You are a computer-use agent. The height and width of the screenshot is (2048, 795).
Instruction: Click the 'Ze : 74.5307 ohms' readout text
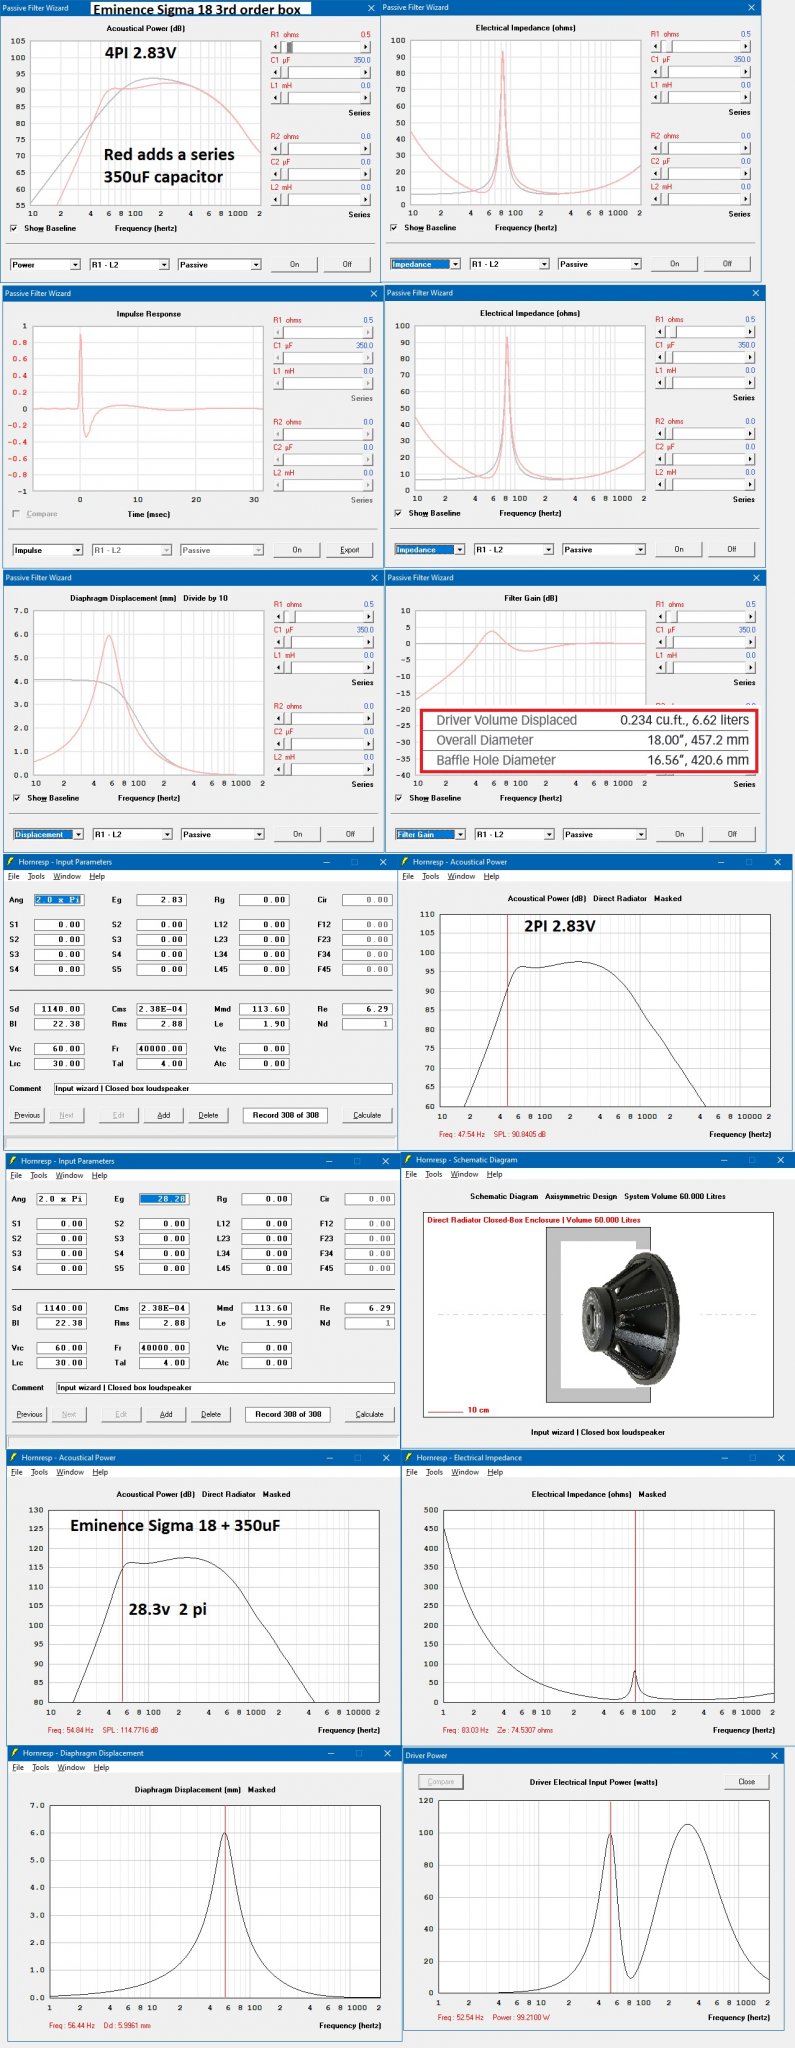coord(526,1729)
